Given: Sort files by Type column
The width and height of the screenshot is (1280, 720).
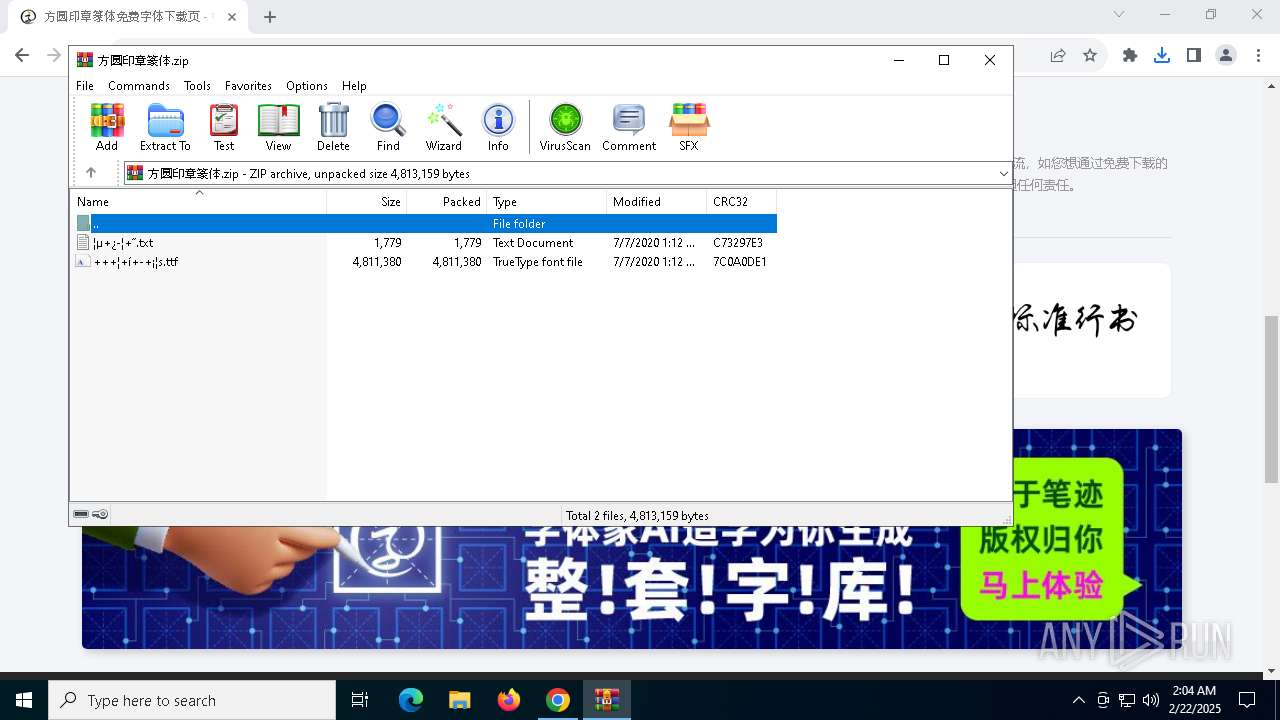Looking at the screenshot, I should point(547,201).
